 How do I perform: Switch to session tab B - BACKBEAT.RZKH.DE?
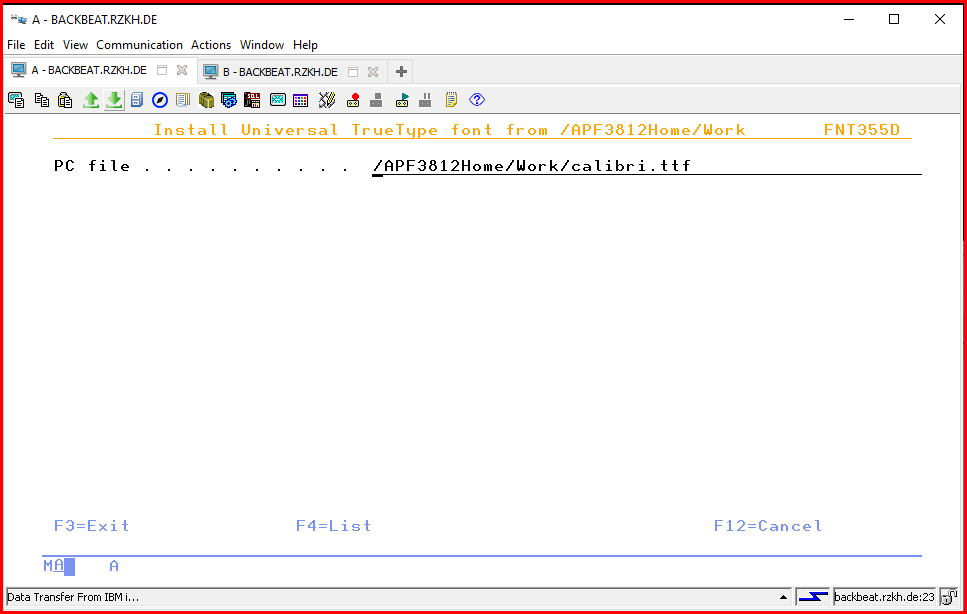(x=280, y=72)
